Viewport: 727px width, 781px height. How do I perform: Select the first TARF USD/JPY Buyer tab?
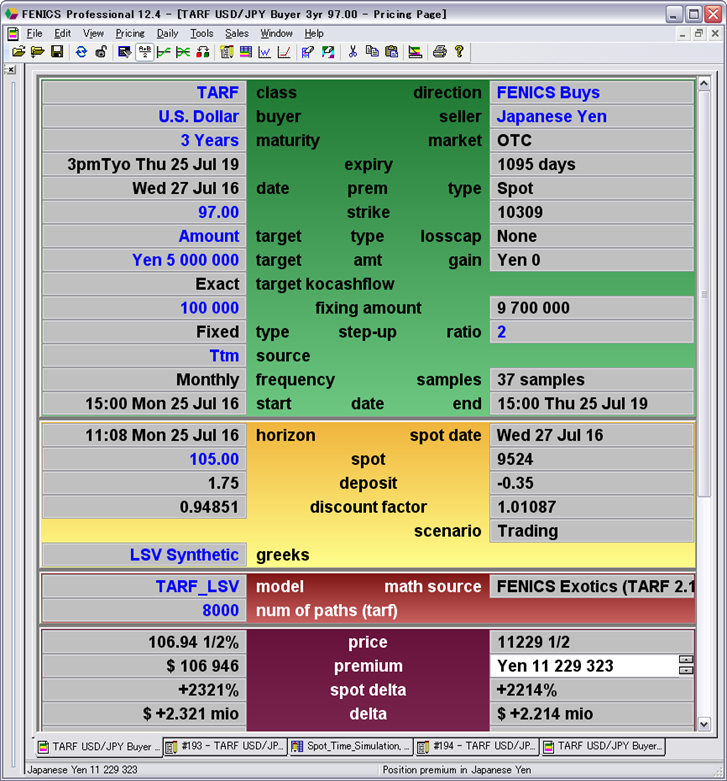tap(99, 746)
